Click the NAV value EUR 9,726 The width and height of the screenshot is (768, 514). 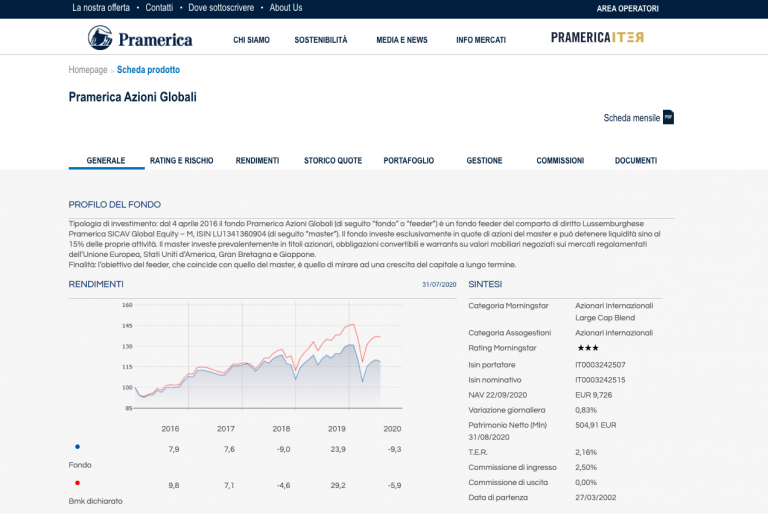[x=593, y=395]
